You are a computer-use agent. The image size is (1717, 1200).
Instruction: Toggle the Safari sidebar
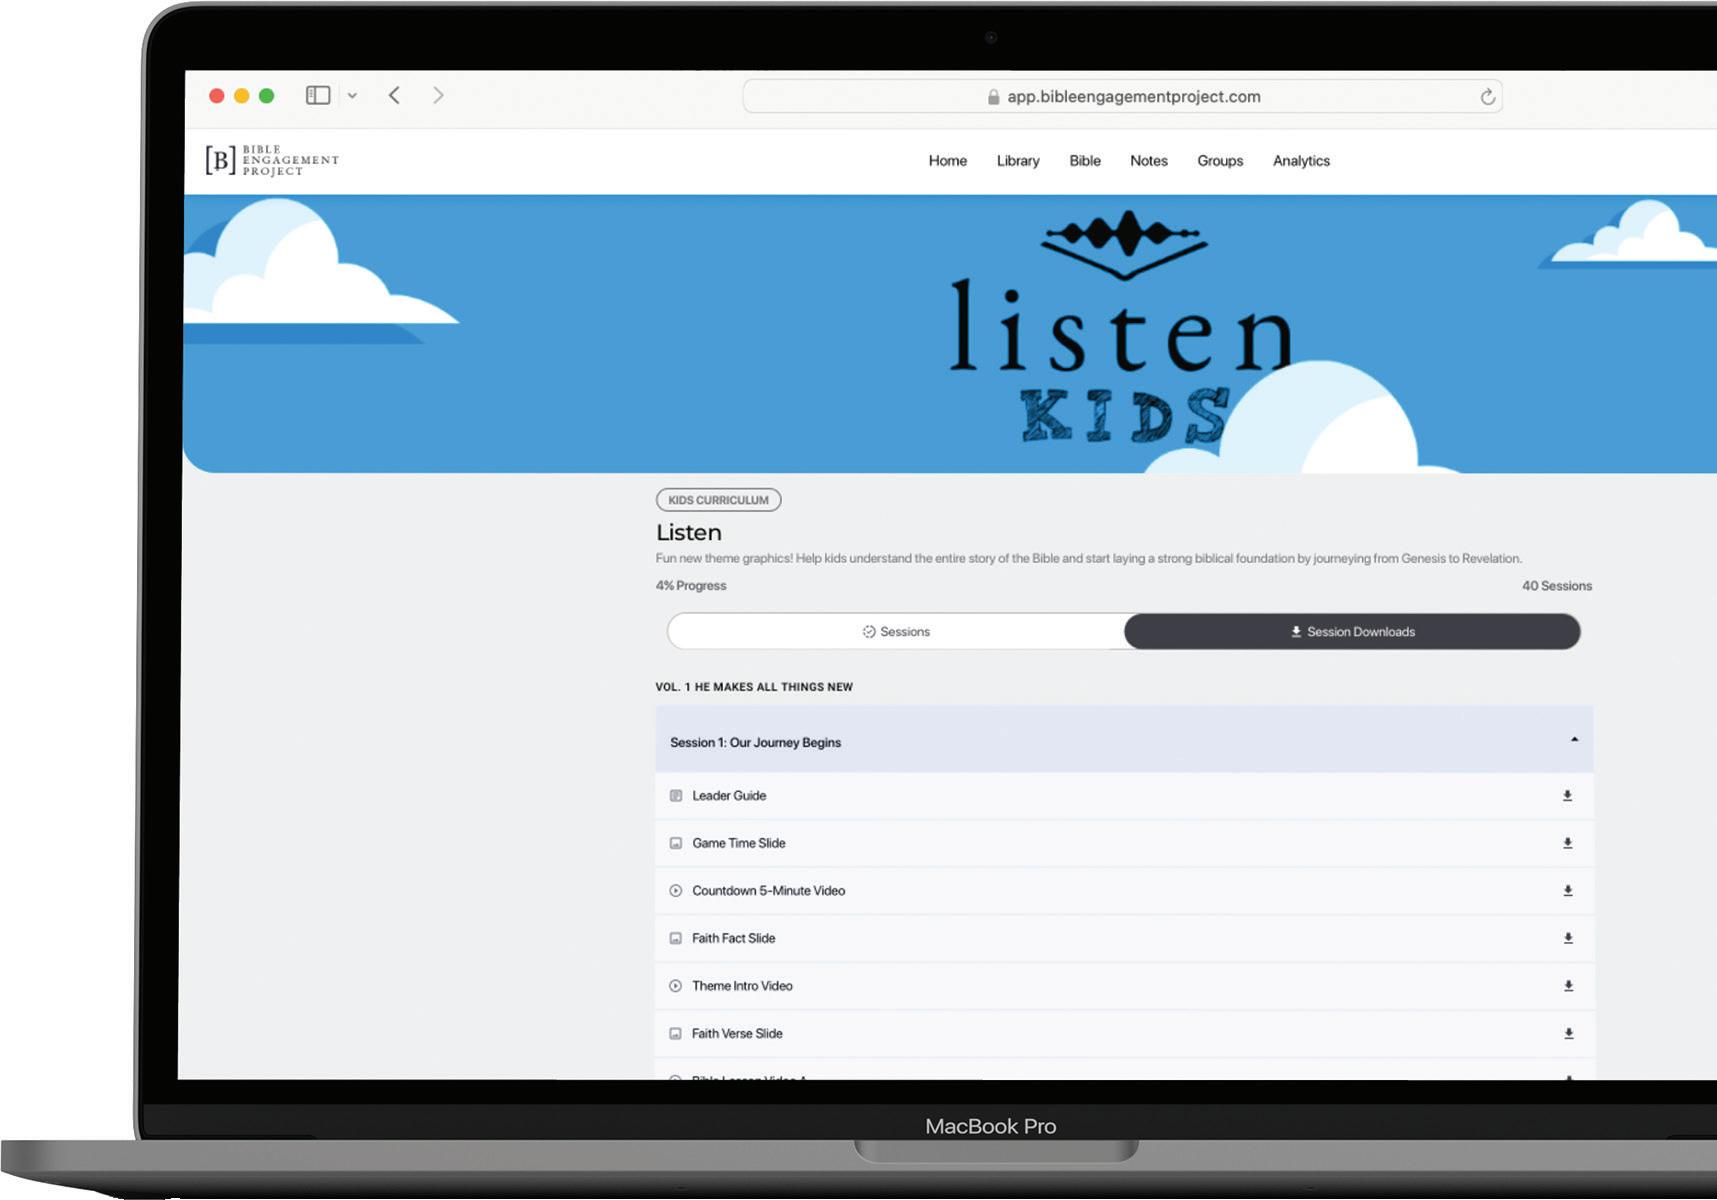click(318, 95)
